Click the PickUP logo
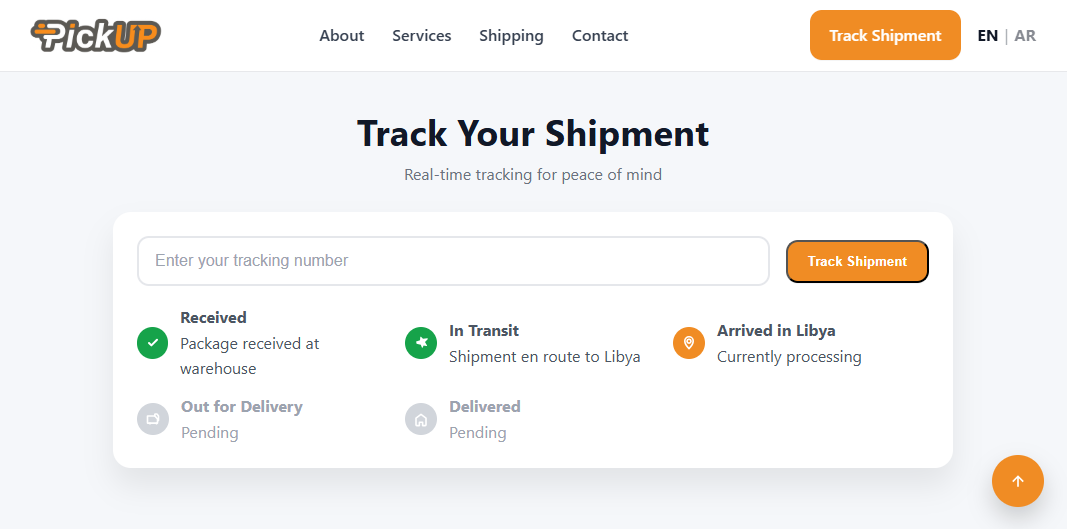This screenshot has height=529, width=1067. 96,36
